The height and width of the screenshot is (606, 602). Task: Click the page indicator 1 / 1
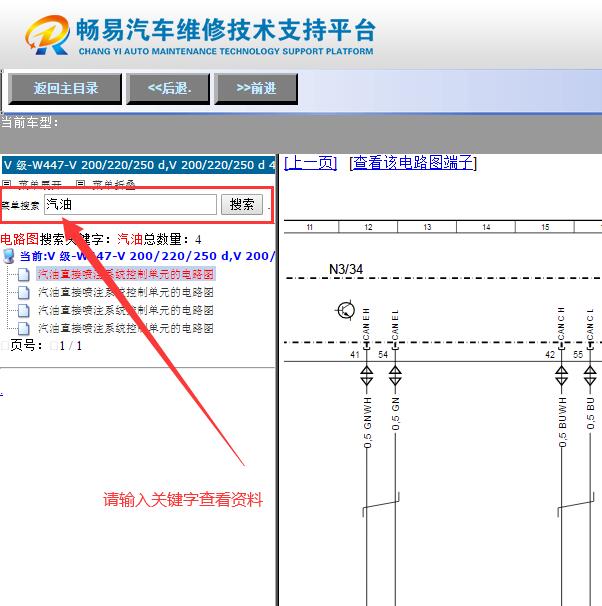pyautogui.click(x=71, y=346)
